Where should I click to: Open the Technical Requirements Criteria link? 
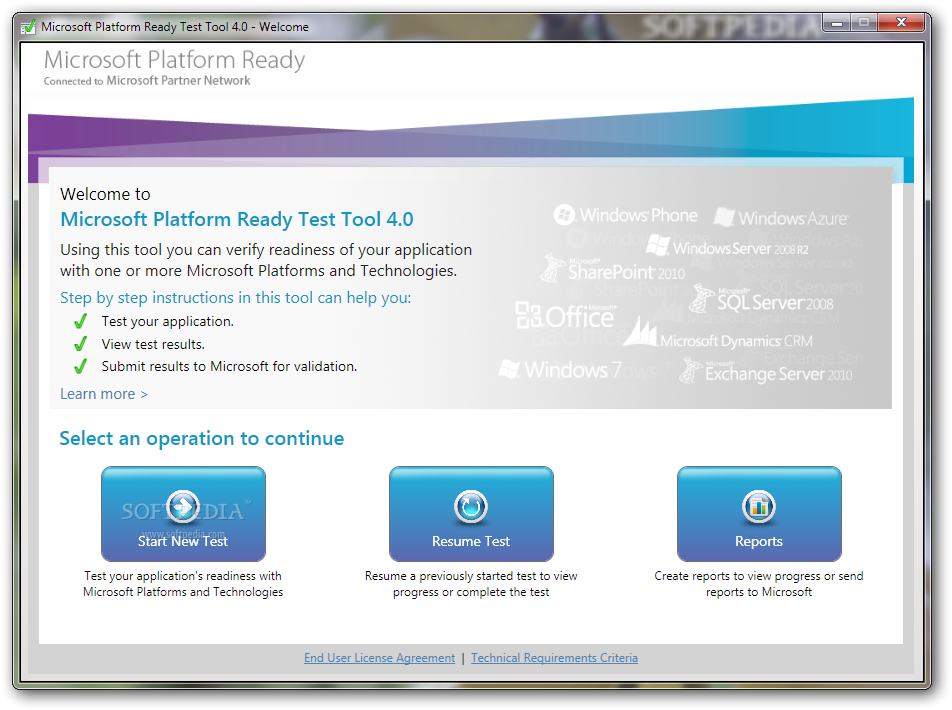click(x=554, y=658)
